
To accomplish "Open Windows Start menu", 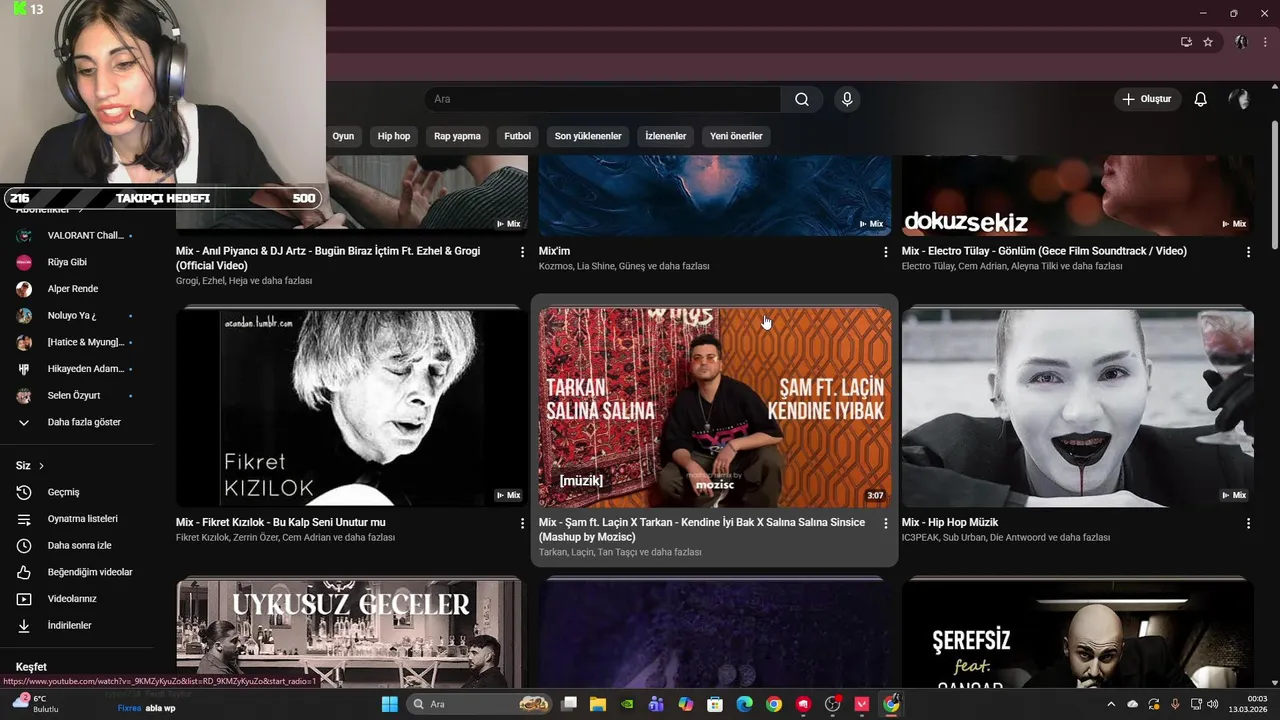I will pos(390,704).
